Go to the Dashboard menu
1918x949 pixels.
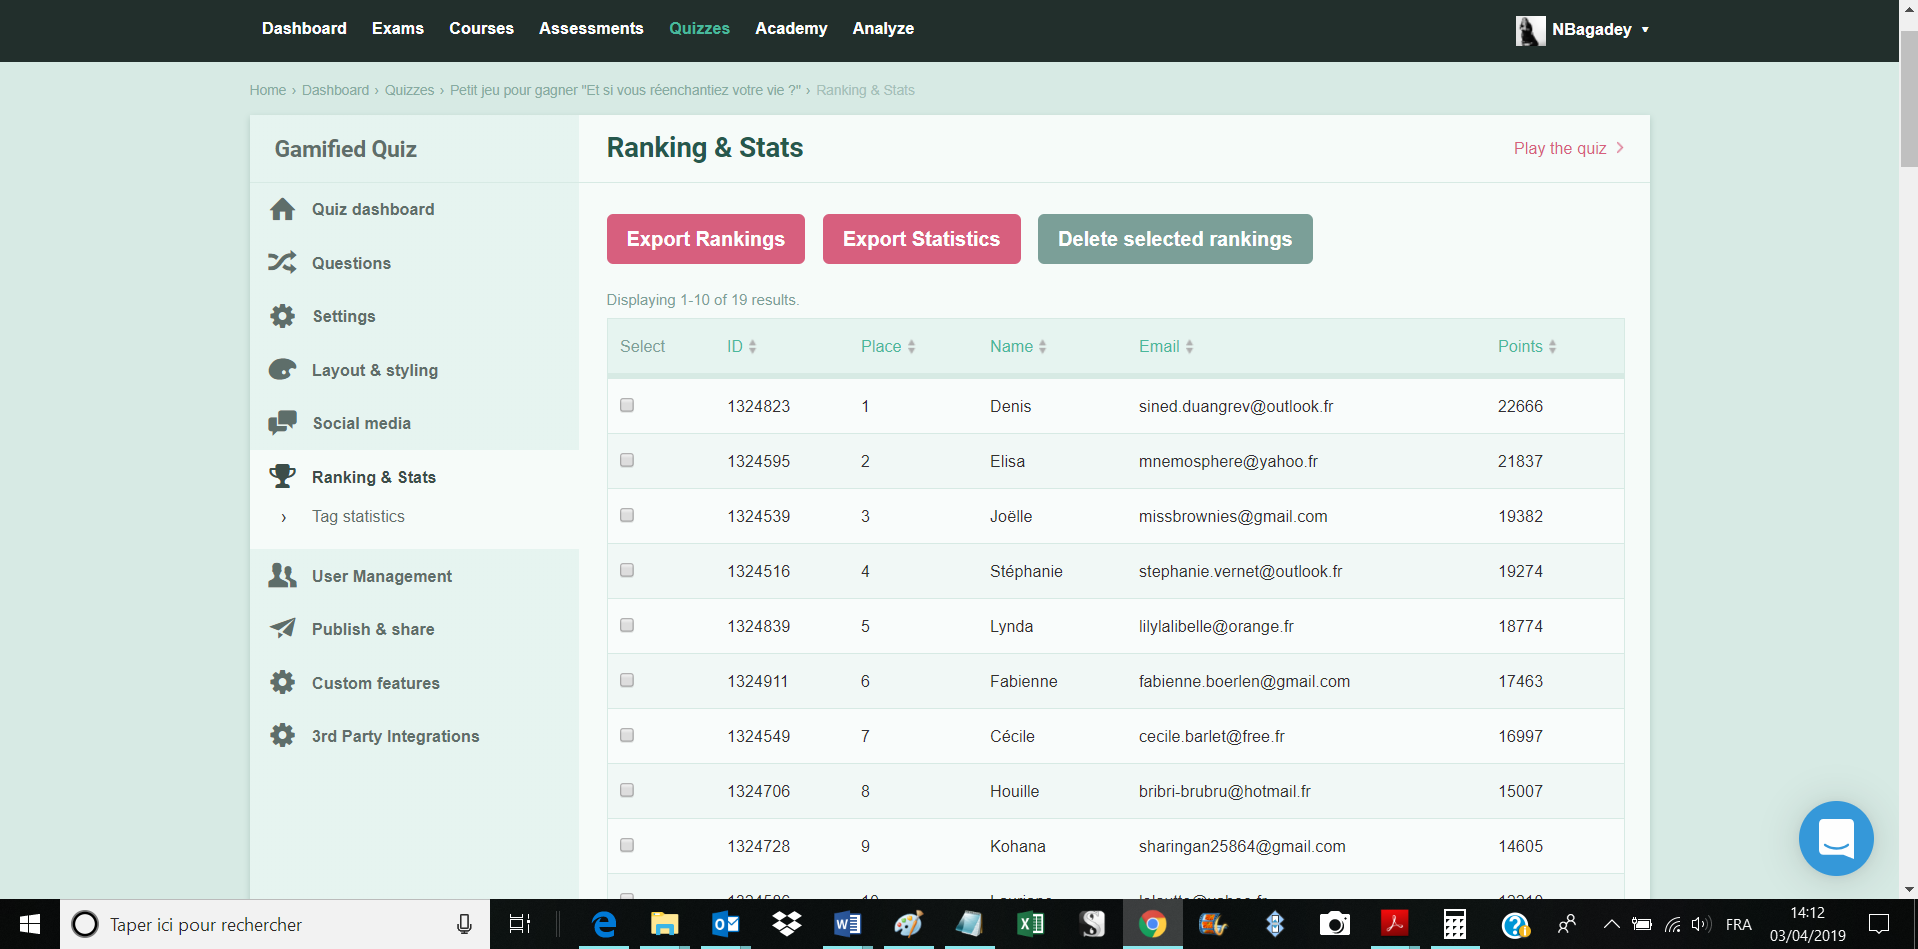point(304,28)
